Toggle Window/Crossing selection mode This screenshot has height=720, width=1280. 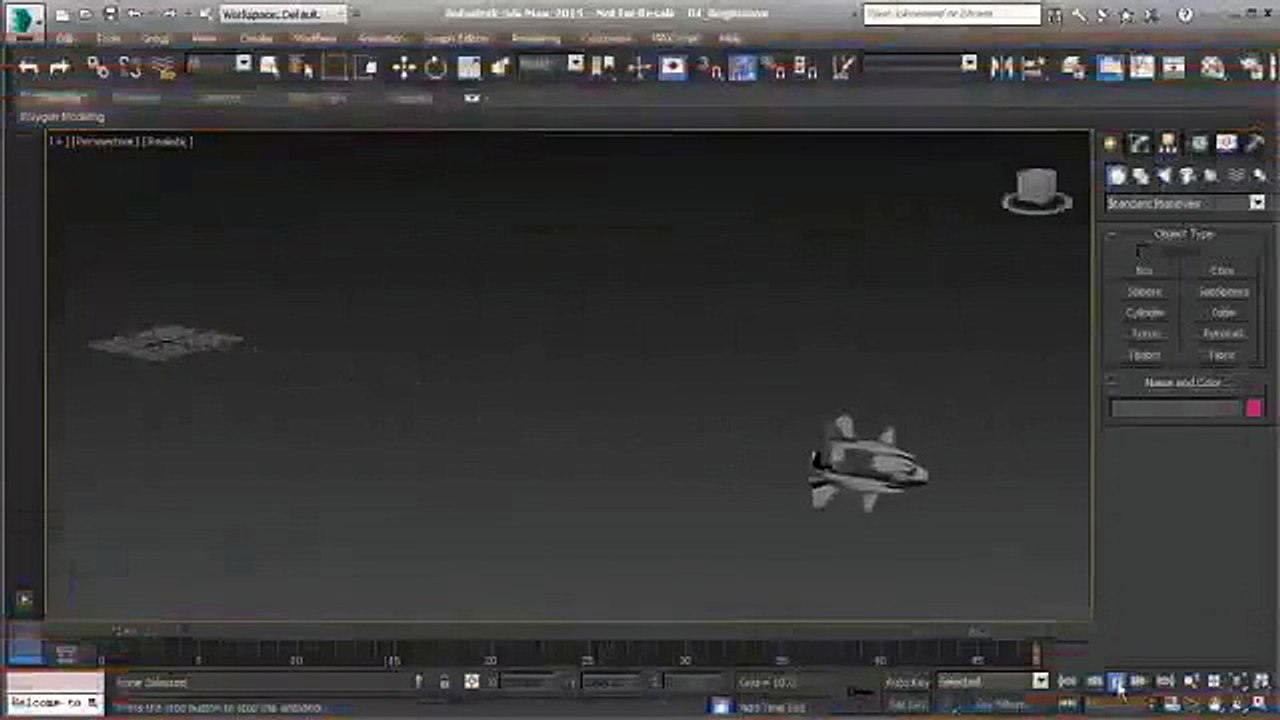[x=366, y=67]
